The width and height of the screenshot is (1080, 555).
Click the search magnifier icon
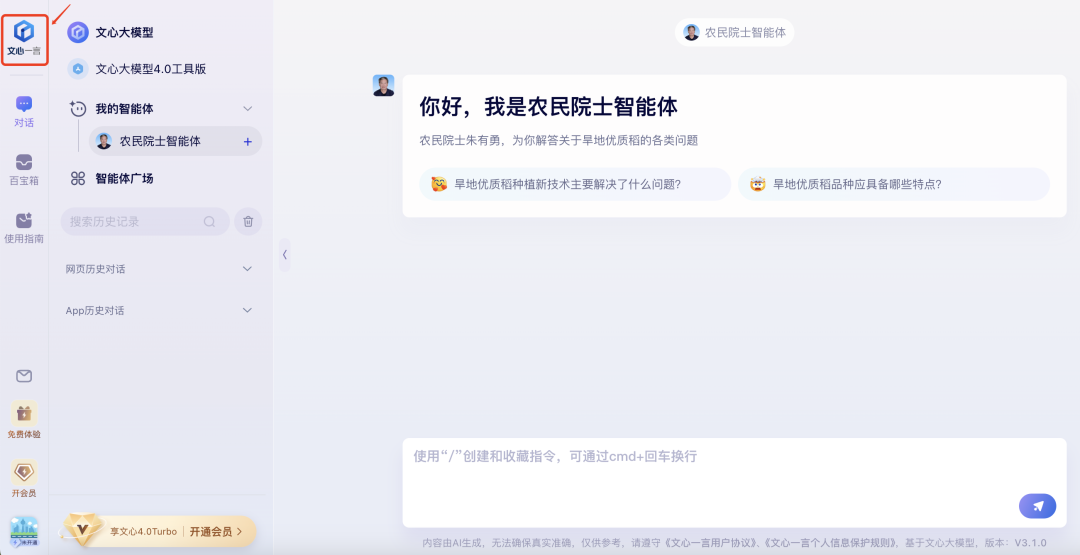209,222
